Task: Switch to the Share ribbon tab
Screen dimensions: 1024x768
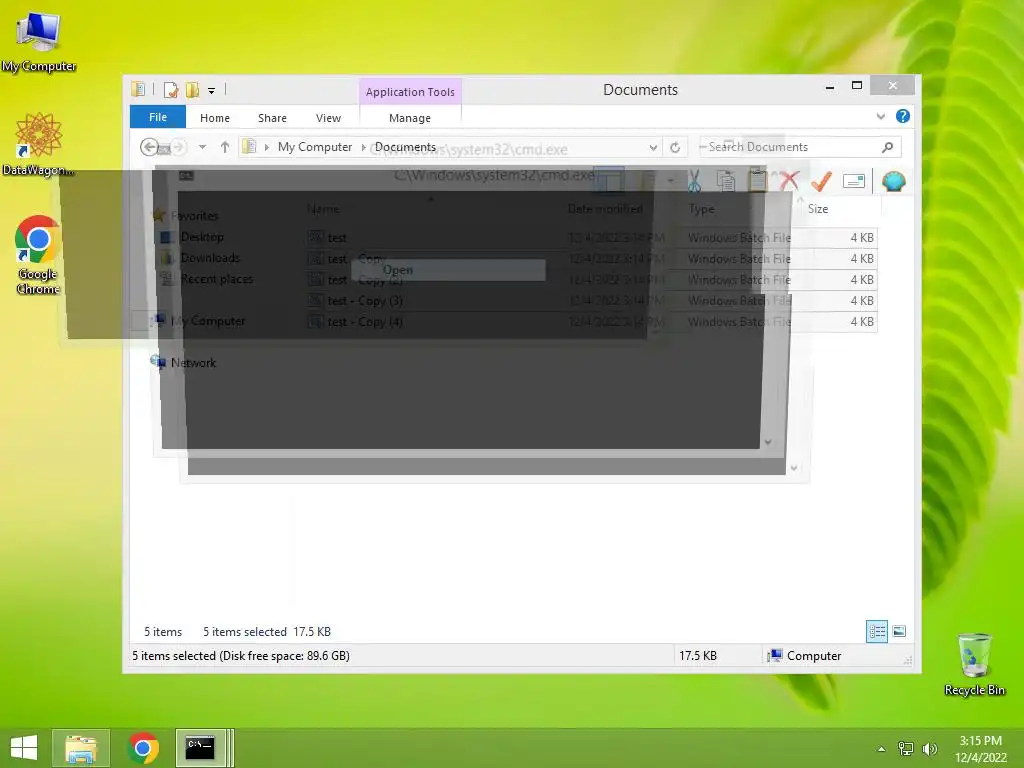Action: 272,118
